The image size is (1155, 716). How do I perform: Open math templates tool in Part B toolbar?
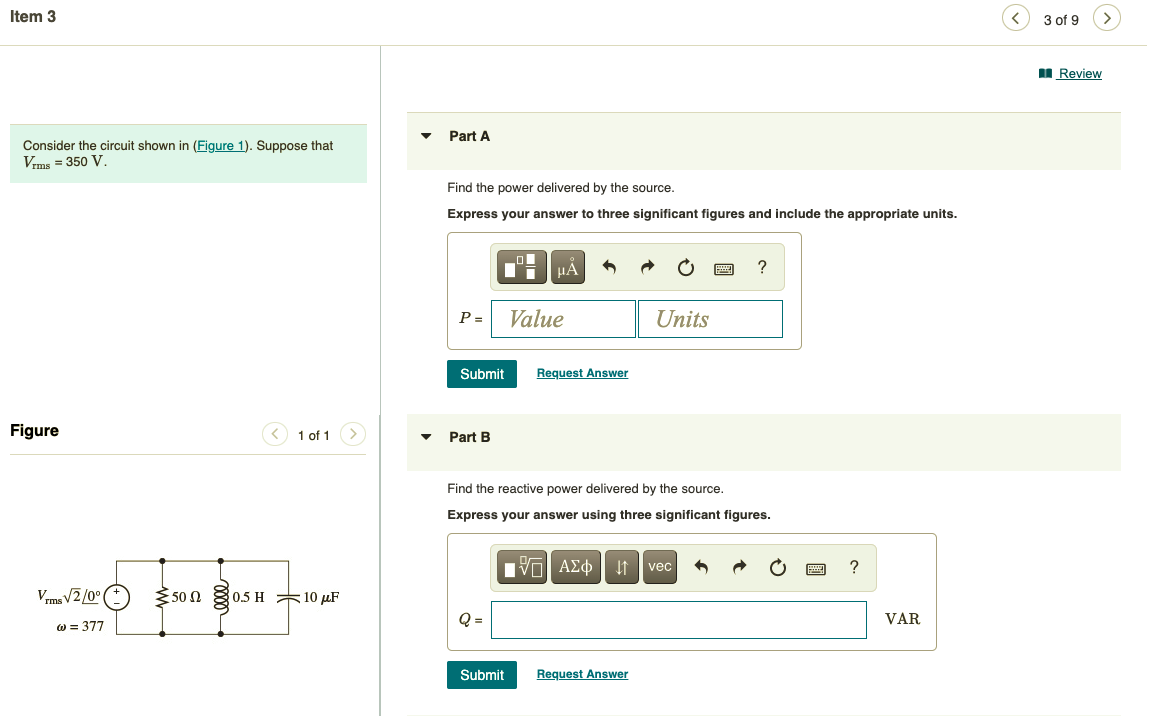tap(522, 567)
